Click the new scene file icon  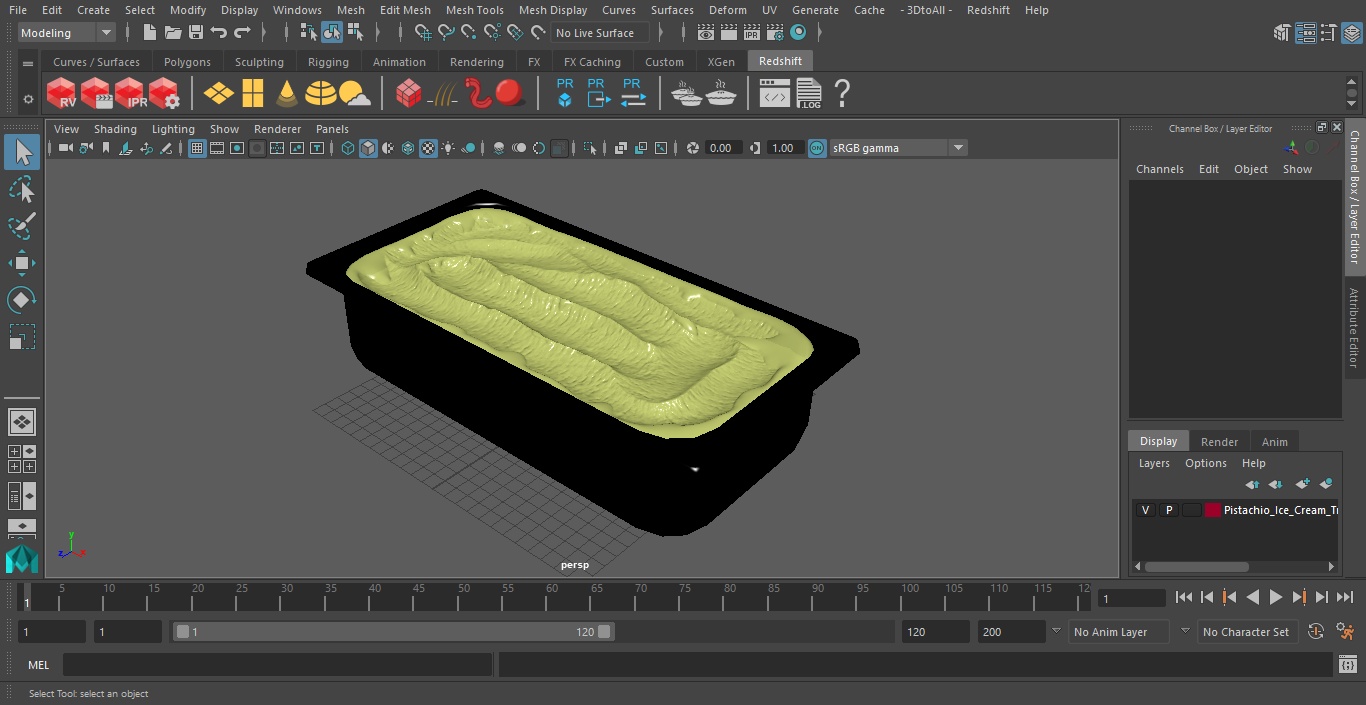(x=150, y=33)
